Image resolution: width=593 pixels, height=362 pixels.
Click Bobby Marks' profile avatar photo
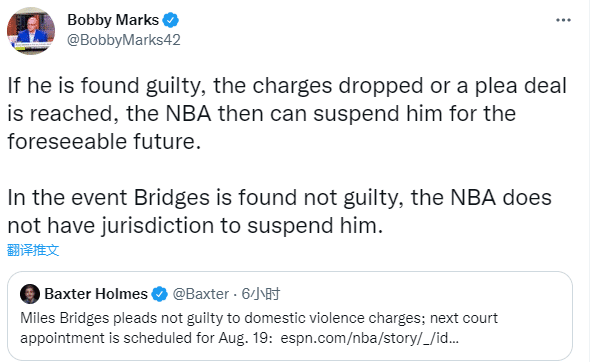[x=31, y=31]
